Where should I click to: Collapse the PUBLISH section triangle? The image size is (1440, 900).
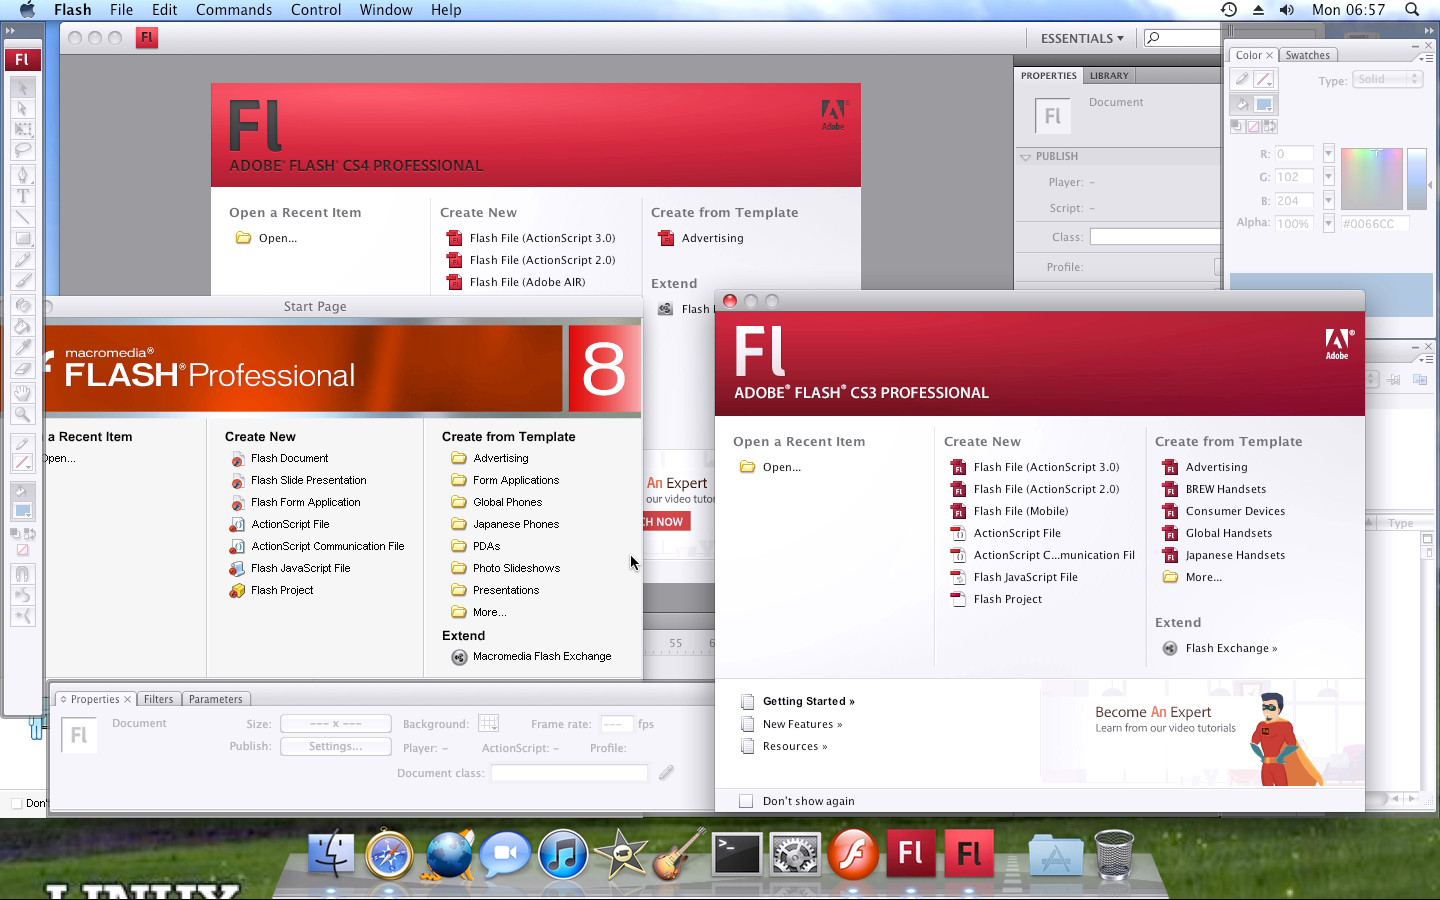[1025, 157]
